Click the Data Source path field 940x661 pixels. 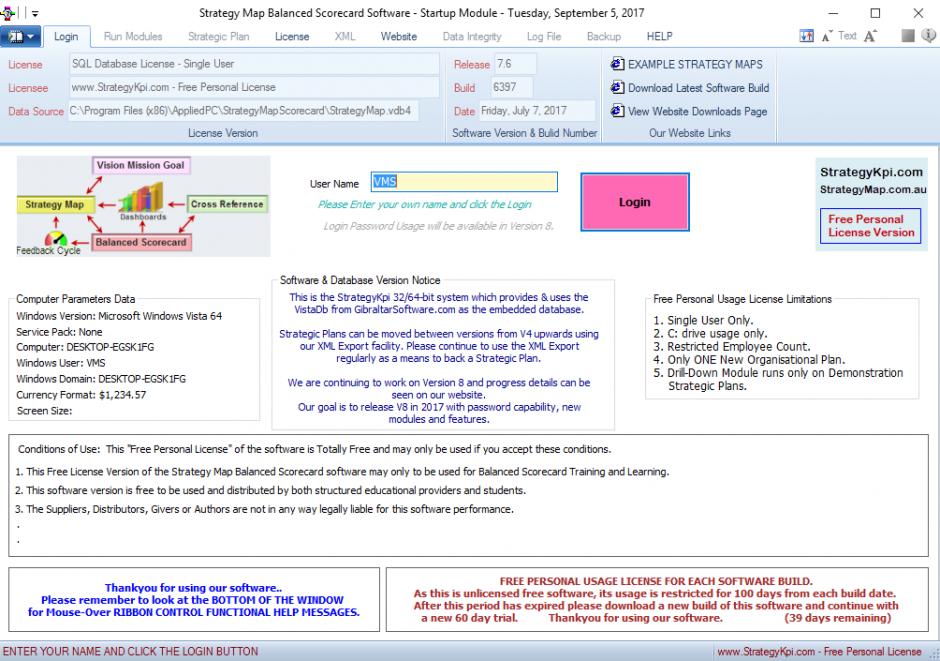(243, 111)
